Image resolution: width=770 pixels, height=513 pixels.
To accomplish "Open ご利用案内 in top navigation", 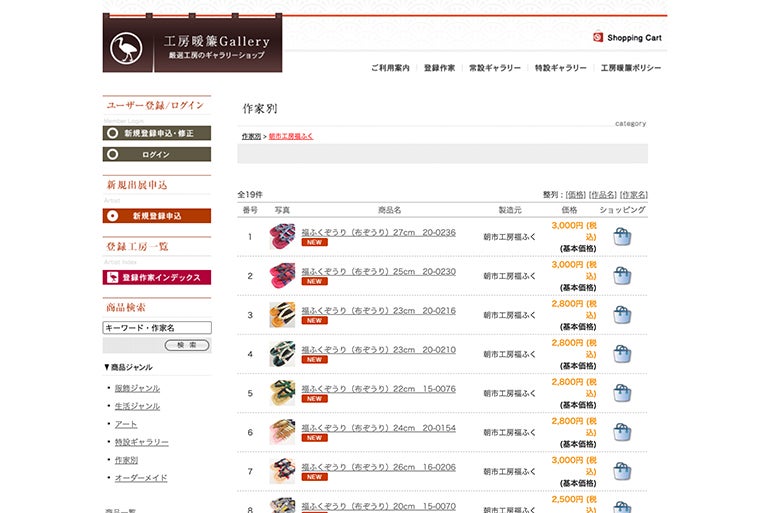I will click(x=390, y=68).
